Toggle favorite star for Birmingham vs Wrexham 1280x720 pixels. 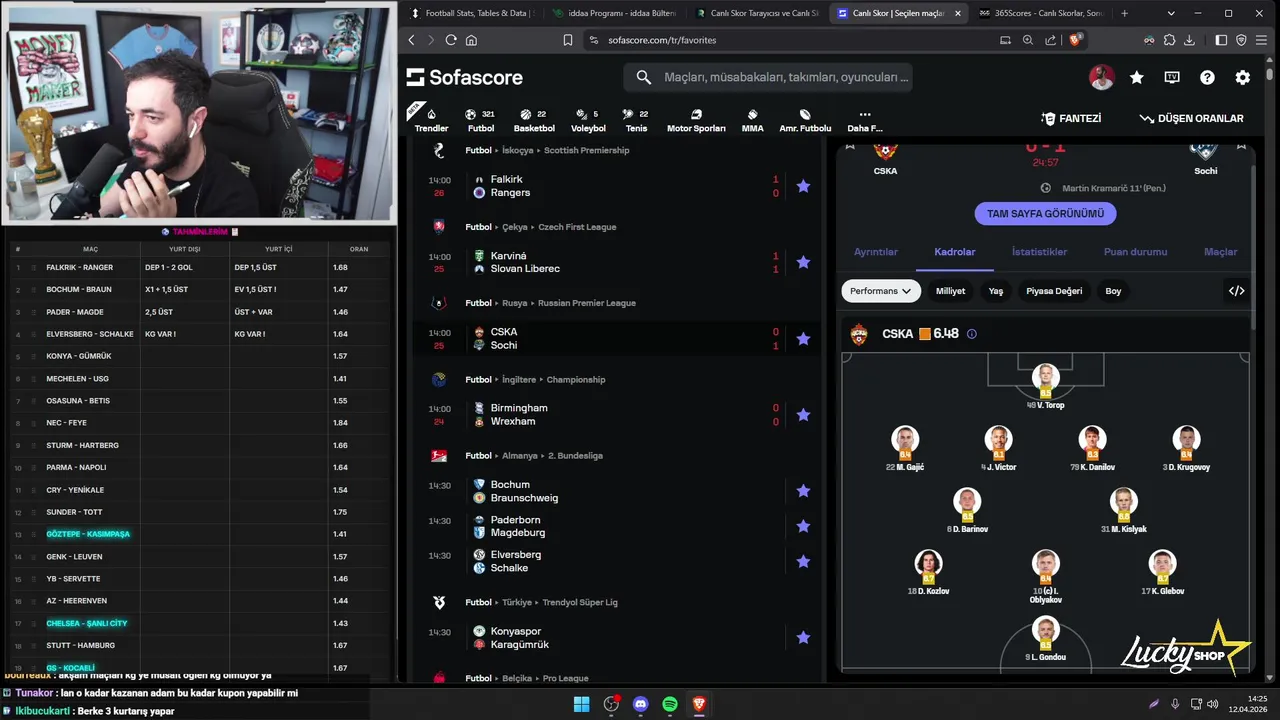803,415
